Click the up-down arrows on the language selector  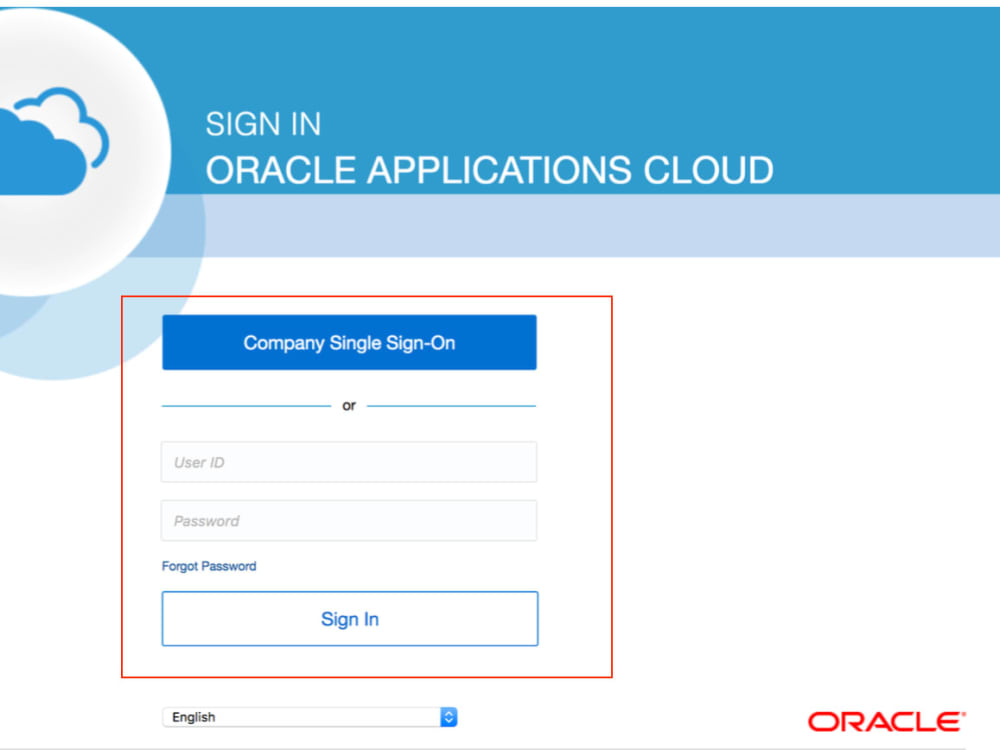(x=448, y=717)
